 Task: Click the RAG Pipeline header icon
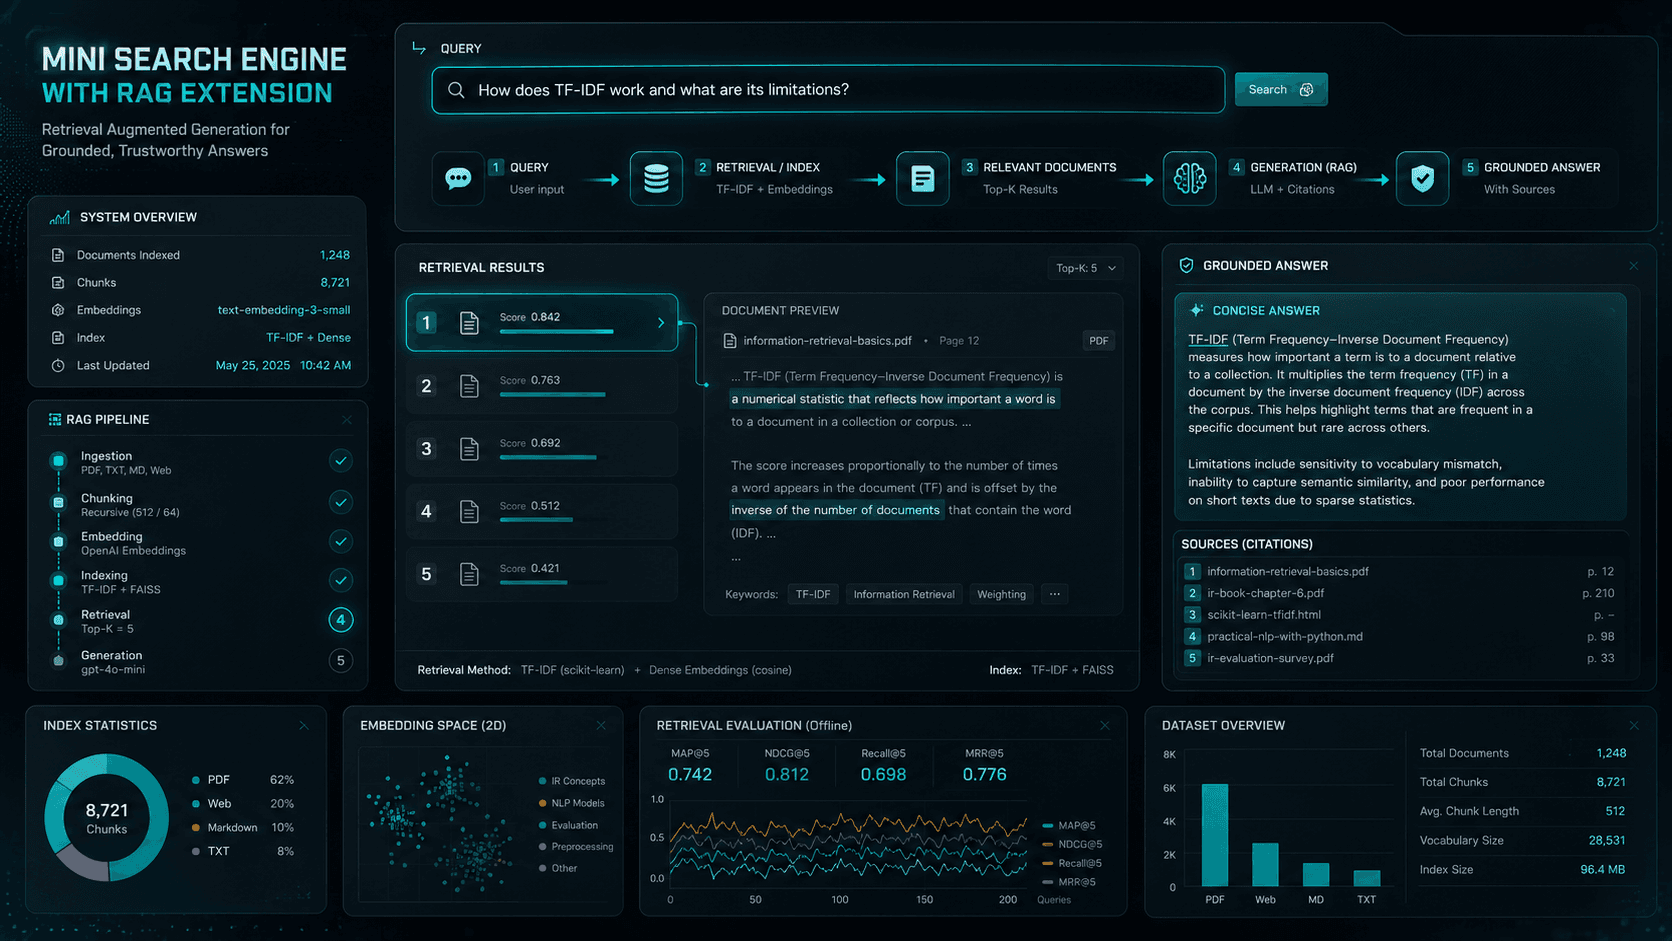[x=55, y=420]
